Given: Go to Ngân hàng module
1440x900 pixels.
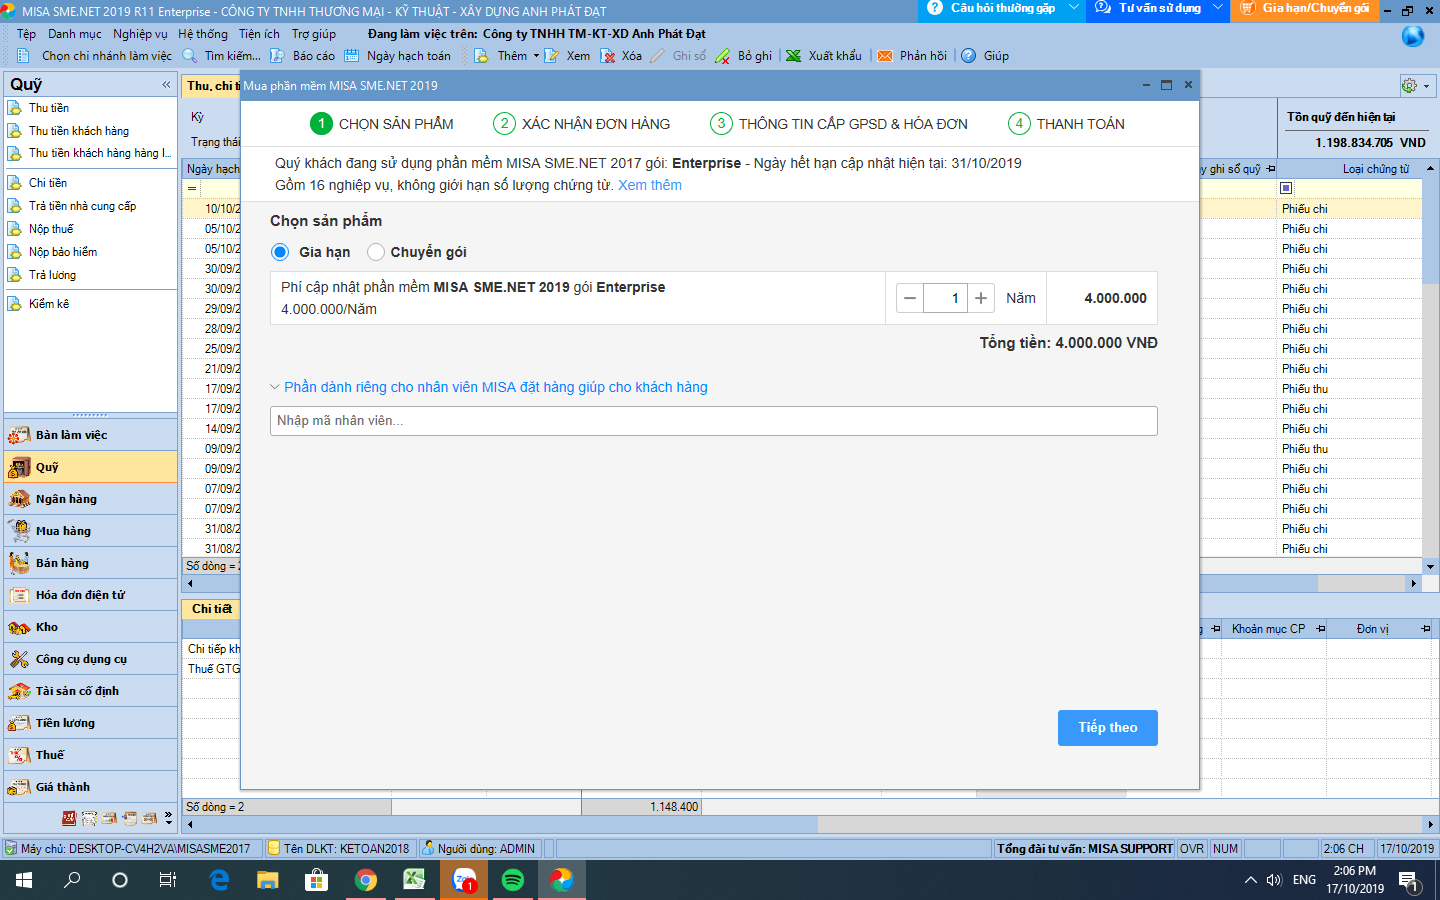Looking at the screenshot, I should tap(91, 499).
